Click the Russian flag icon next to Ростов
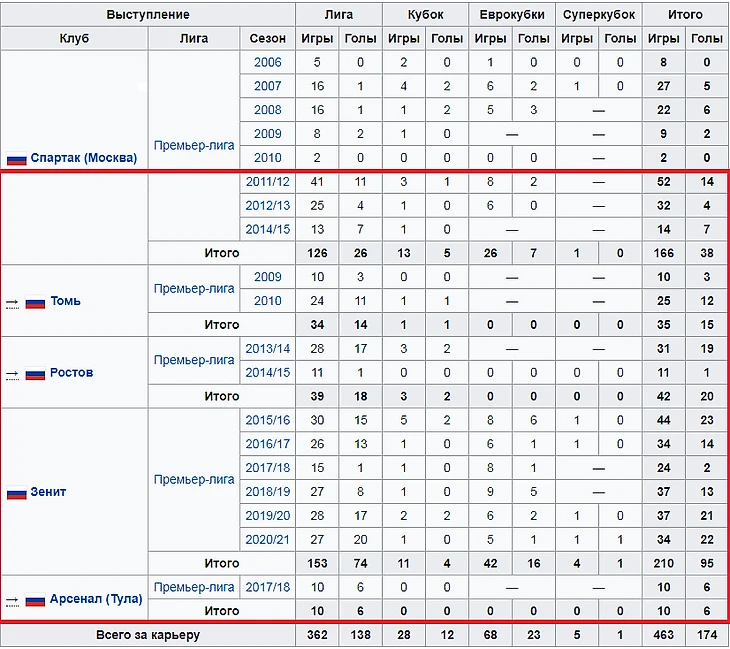The width and height of the screenshot is (730, 649). (x=36, y=373)
